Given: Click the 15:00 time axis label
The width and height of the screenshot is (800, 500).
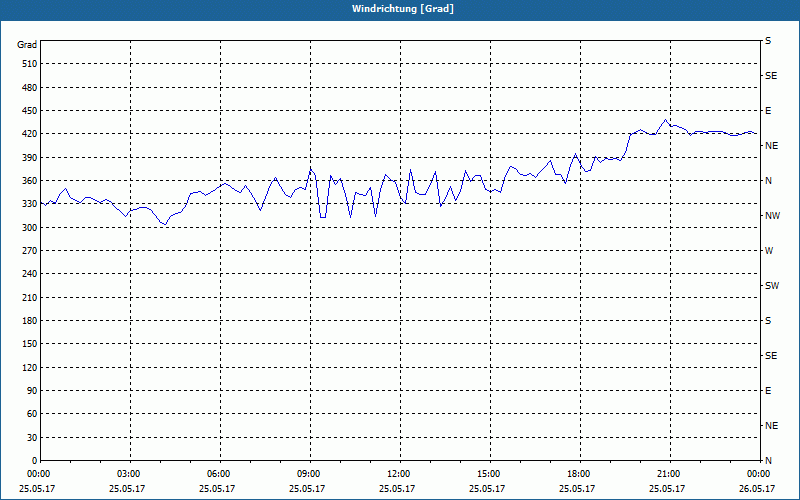Looking at the screenshot, I should (x=488, y=474).
